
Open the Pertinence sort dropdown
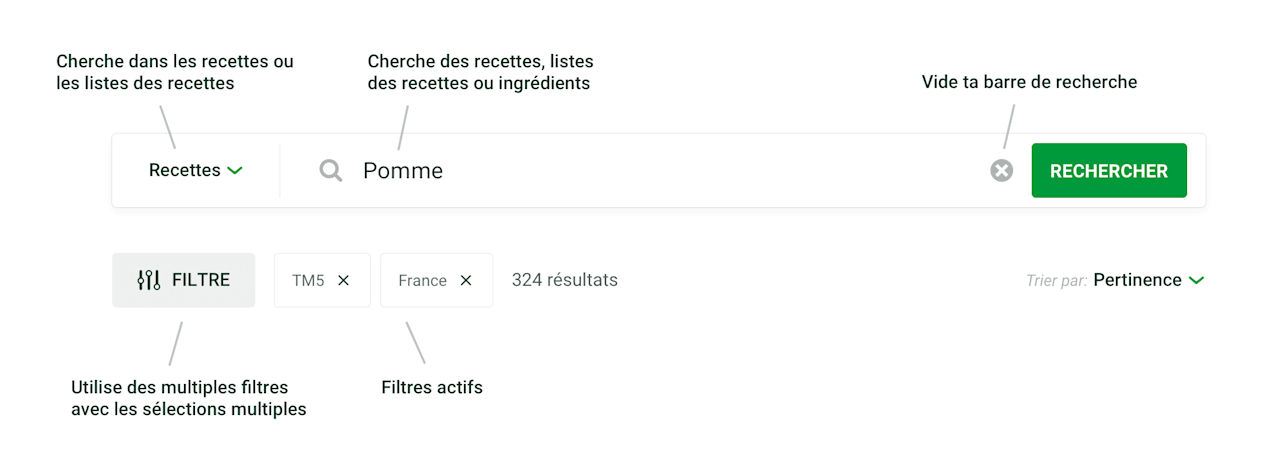click(1148, 280)
